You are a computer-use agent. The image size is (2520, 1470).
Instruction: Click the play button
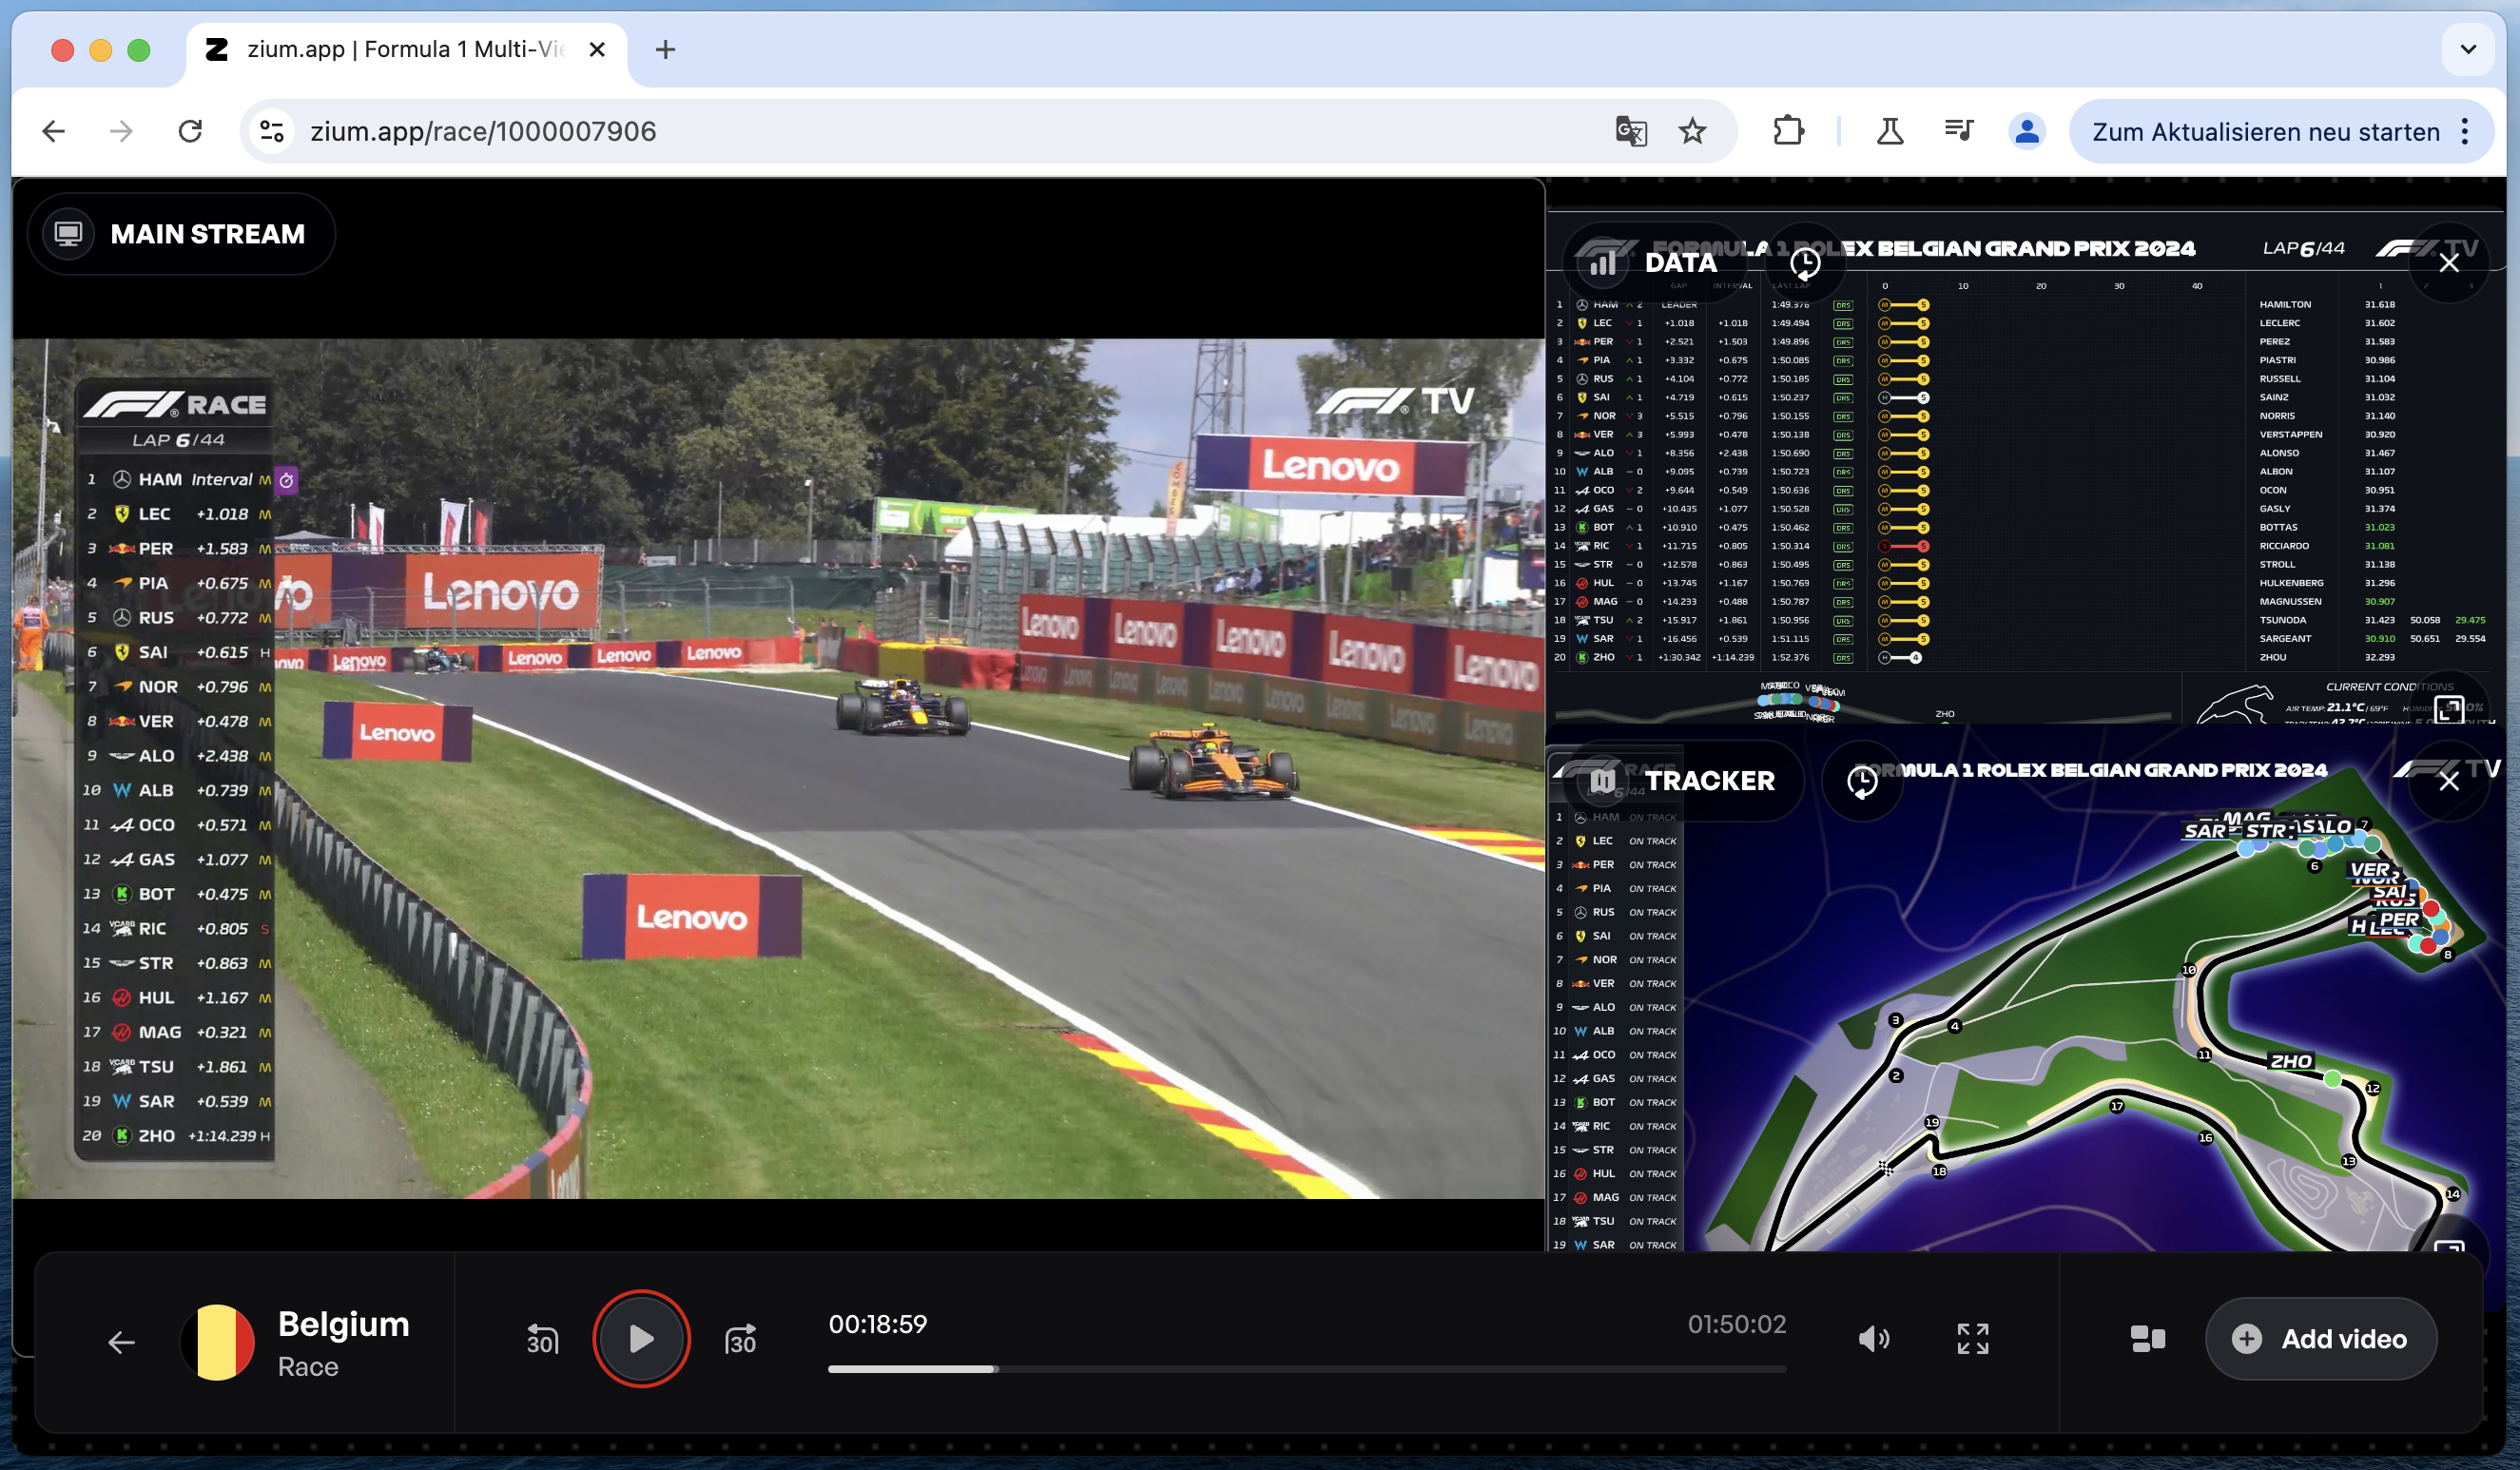[641, 1338]
